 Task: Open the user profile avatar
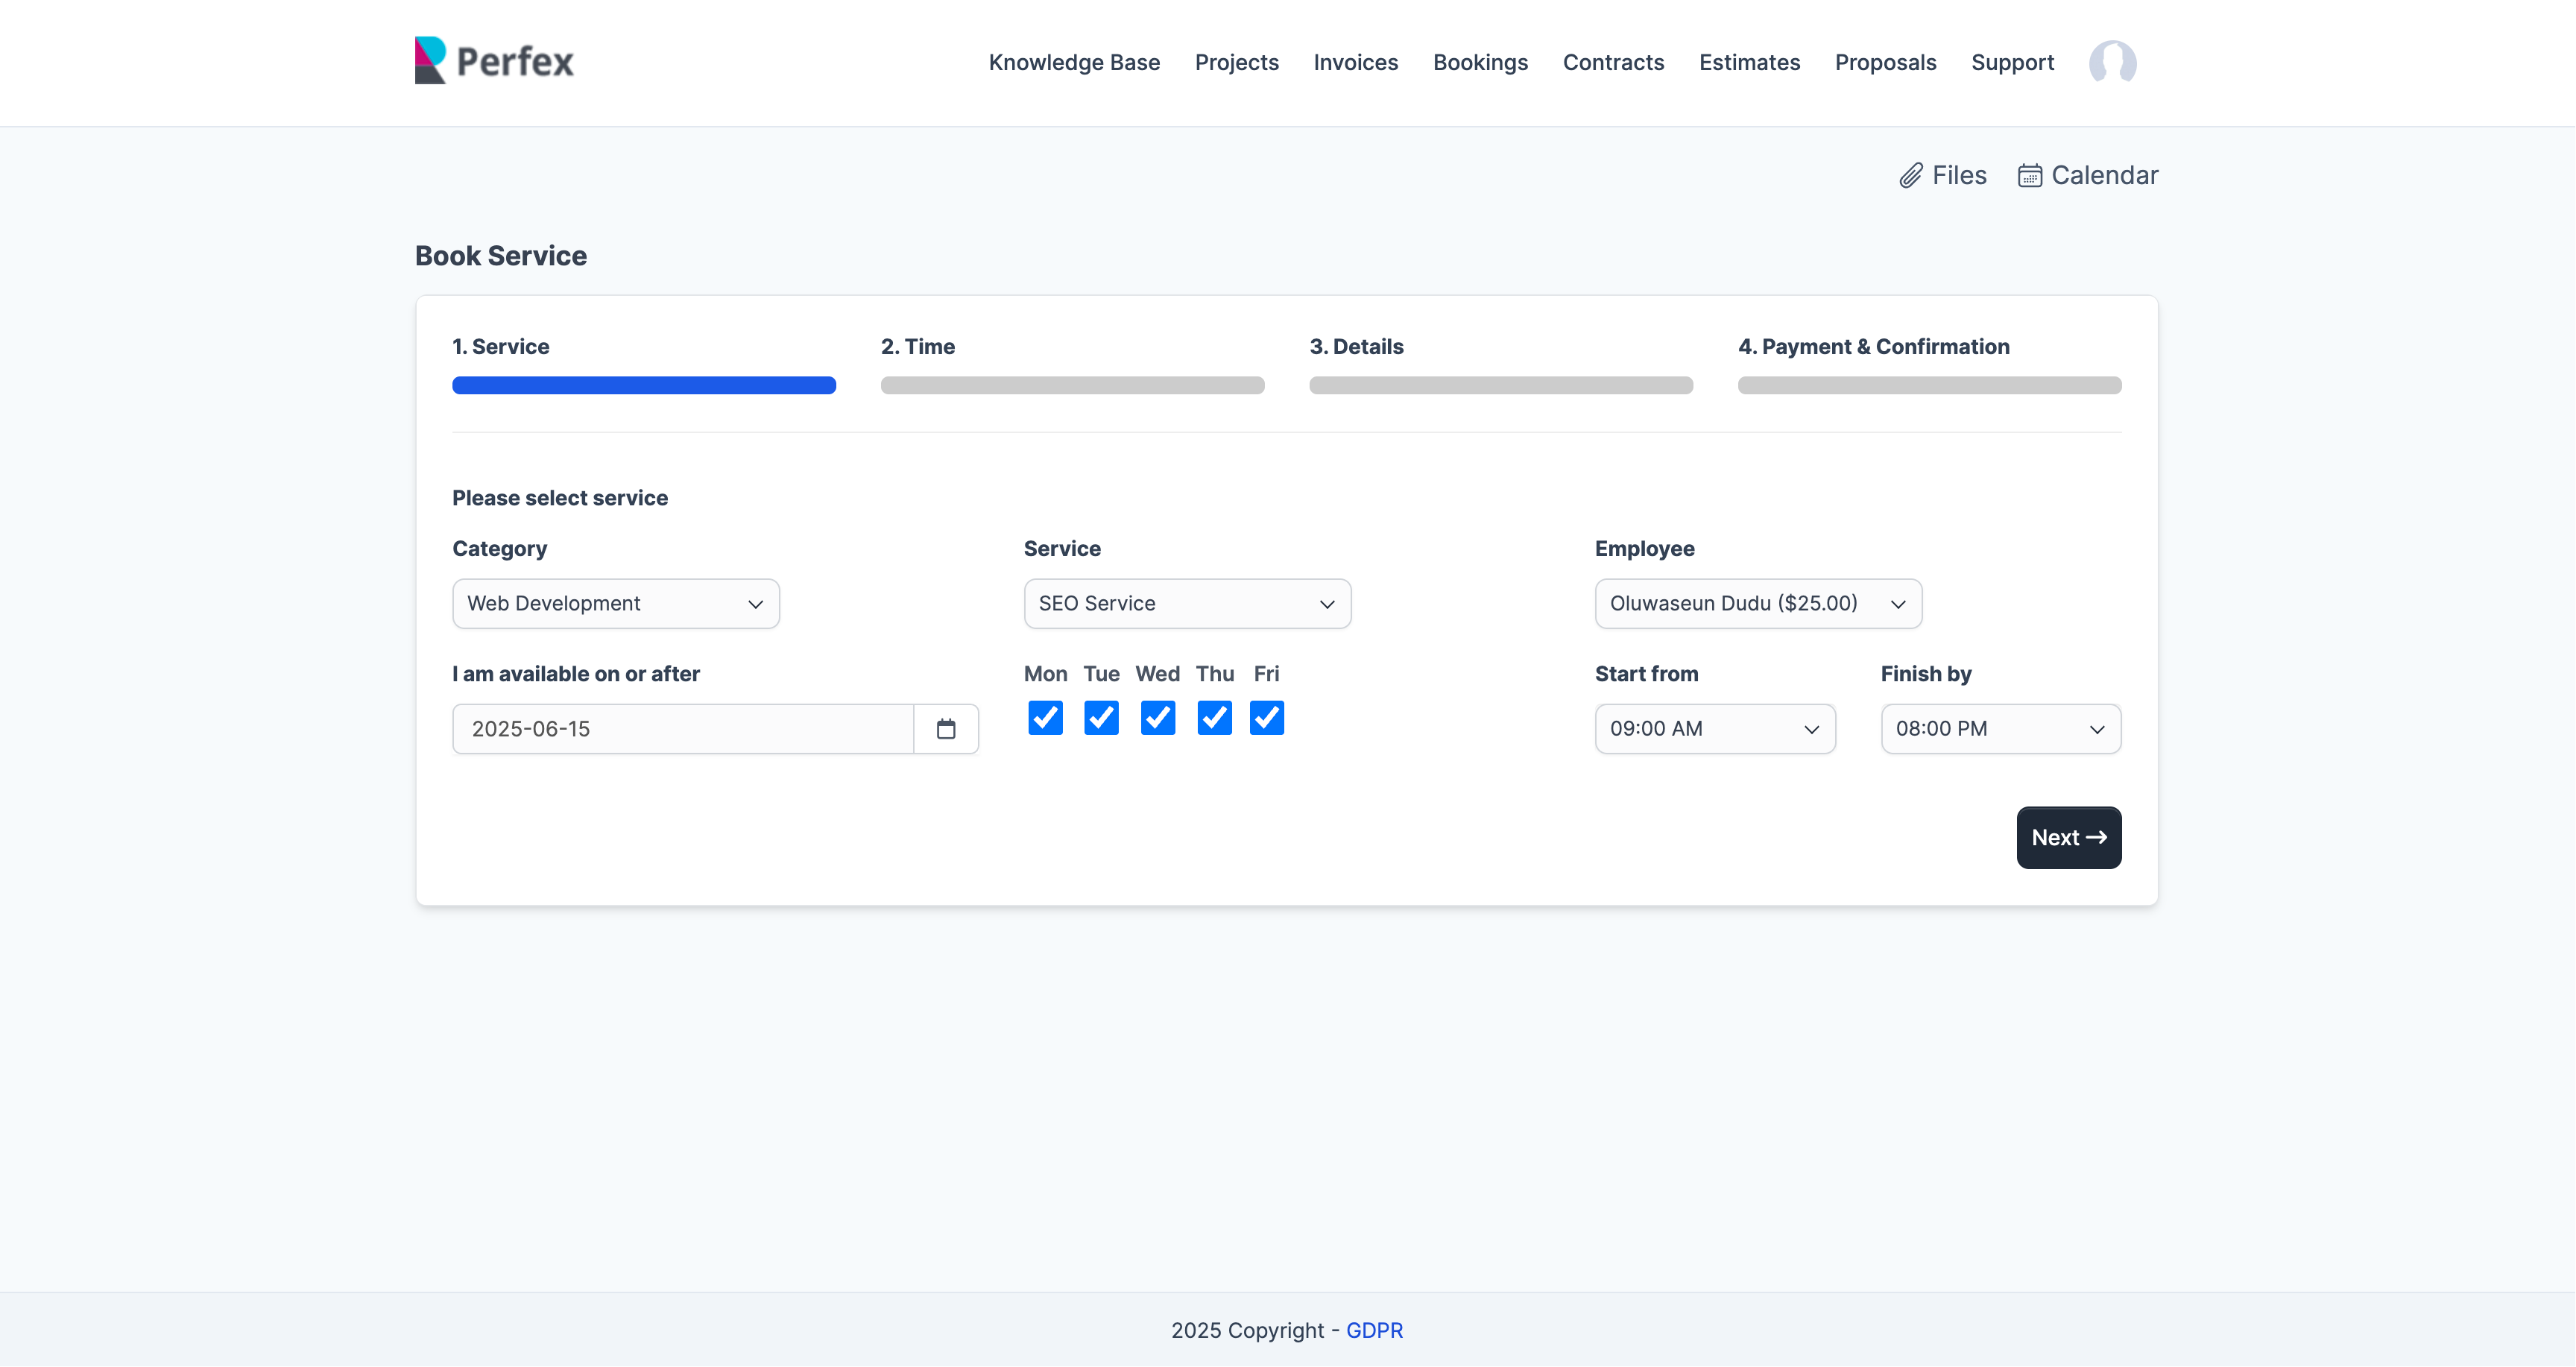click(x=2112, y=62)
